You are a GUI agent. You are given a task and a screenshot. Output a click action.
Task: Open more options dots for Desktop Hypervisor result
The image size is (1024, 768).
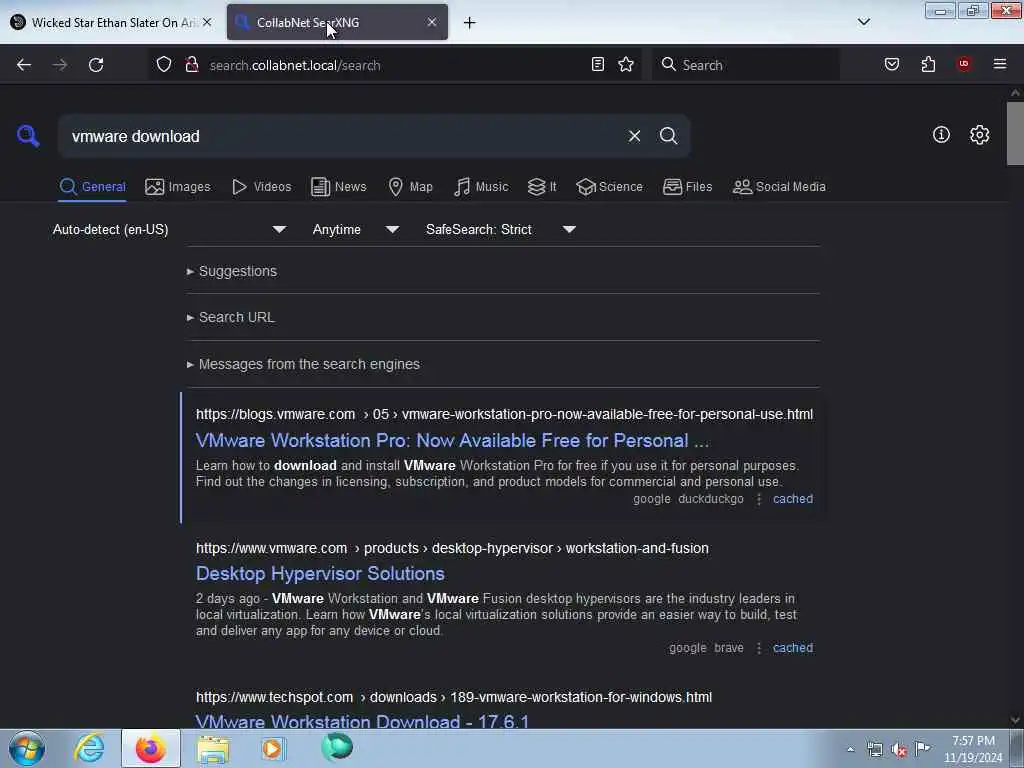tap(758, 648)
